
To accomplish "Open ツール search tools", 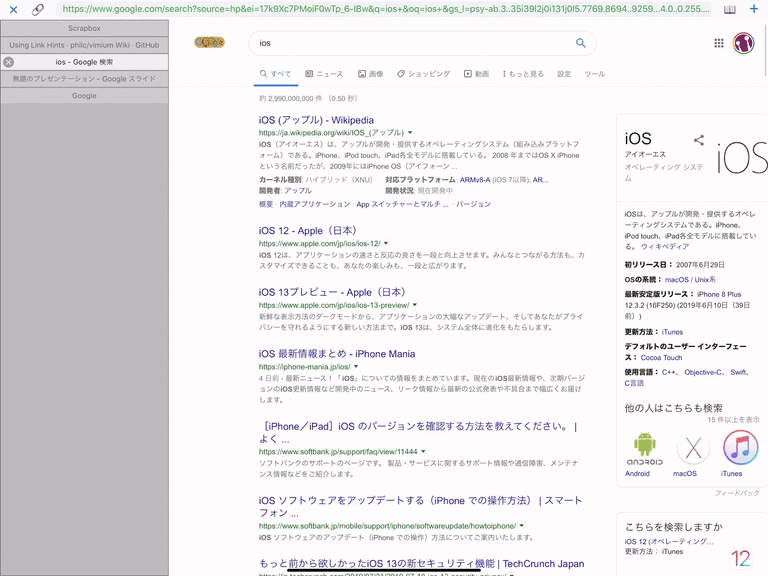I will pyautogui.click(x=595, y=74).
